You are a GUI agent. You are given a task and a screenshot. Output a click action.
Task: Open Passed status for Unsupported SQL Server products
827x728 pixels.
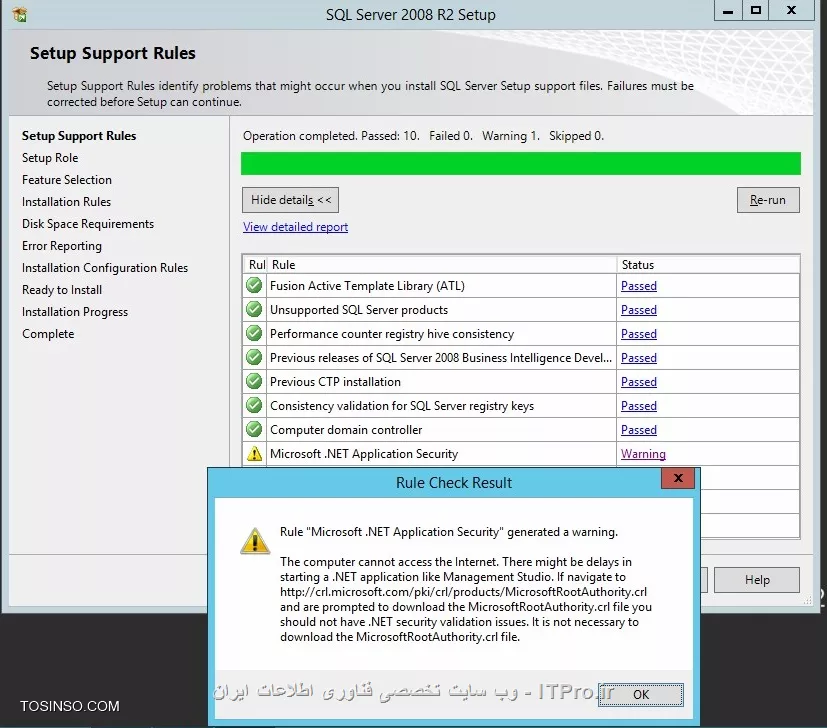click(639, 310)
